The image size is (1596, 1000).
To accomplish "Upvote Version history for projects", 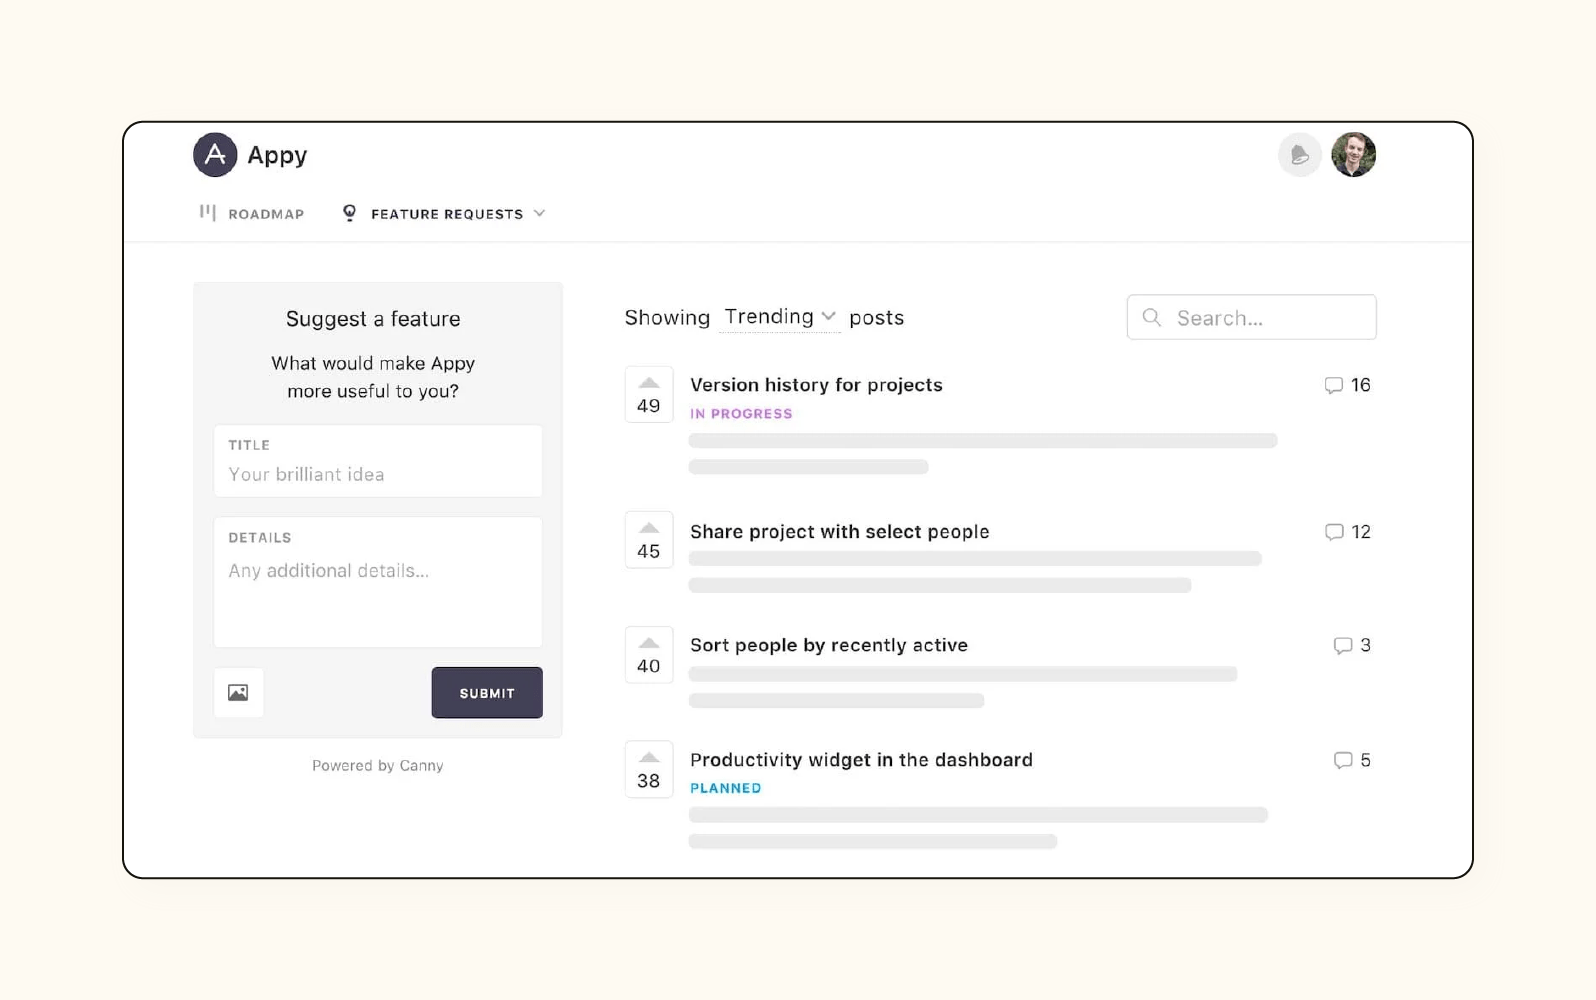I will tap(648, 381).
